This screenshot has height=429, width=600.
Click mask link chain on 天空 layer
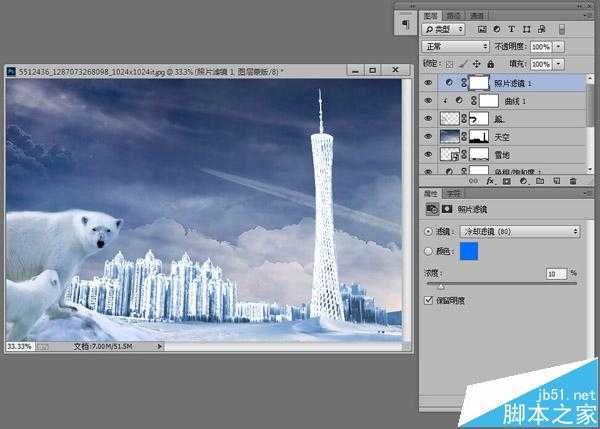coord(464,136)
